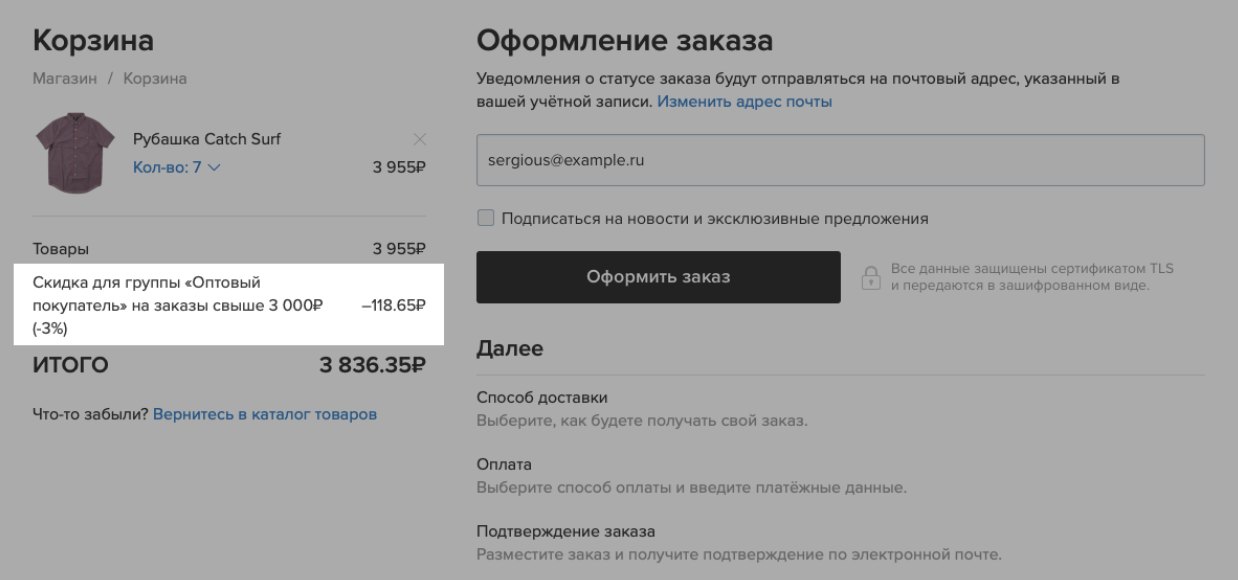Click the ИТОГО total amount 3 836.35₽
The width and height of the screenshot is (1238, 580).
coord(373,365)
